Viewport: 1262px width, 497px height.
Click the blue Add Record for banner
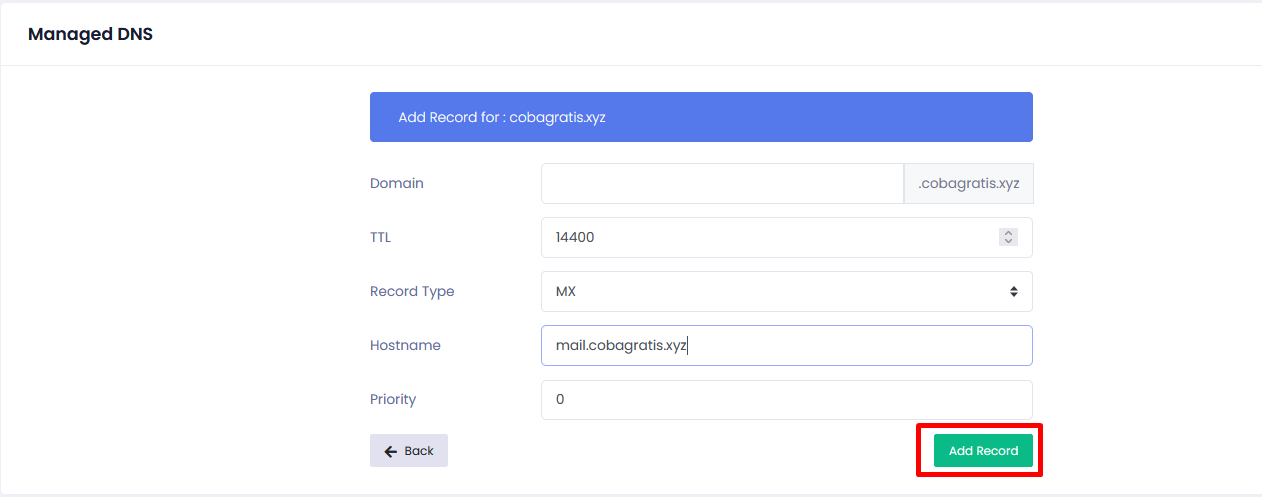pos(800,117)
